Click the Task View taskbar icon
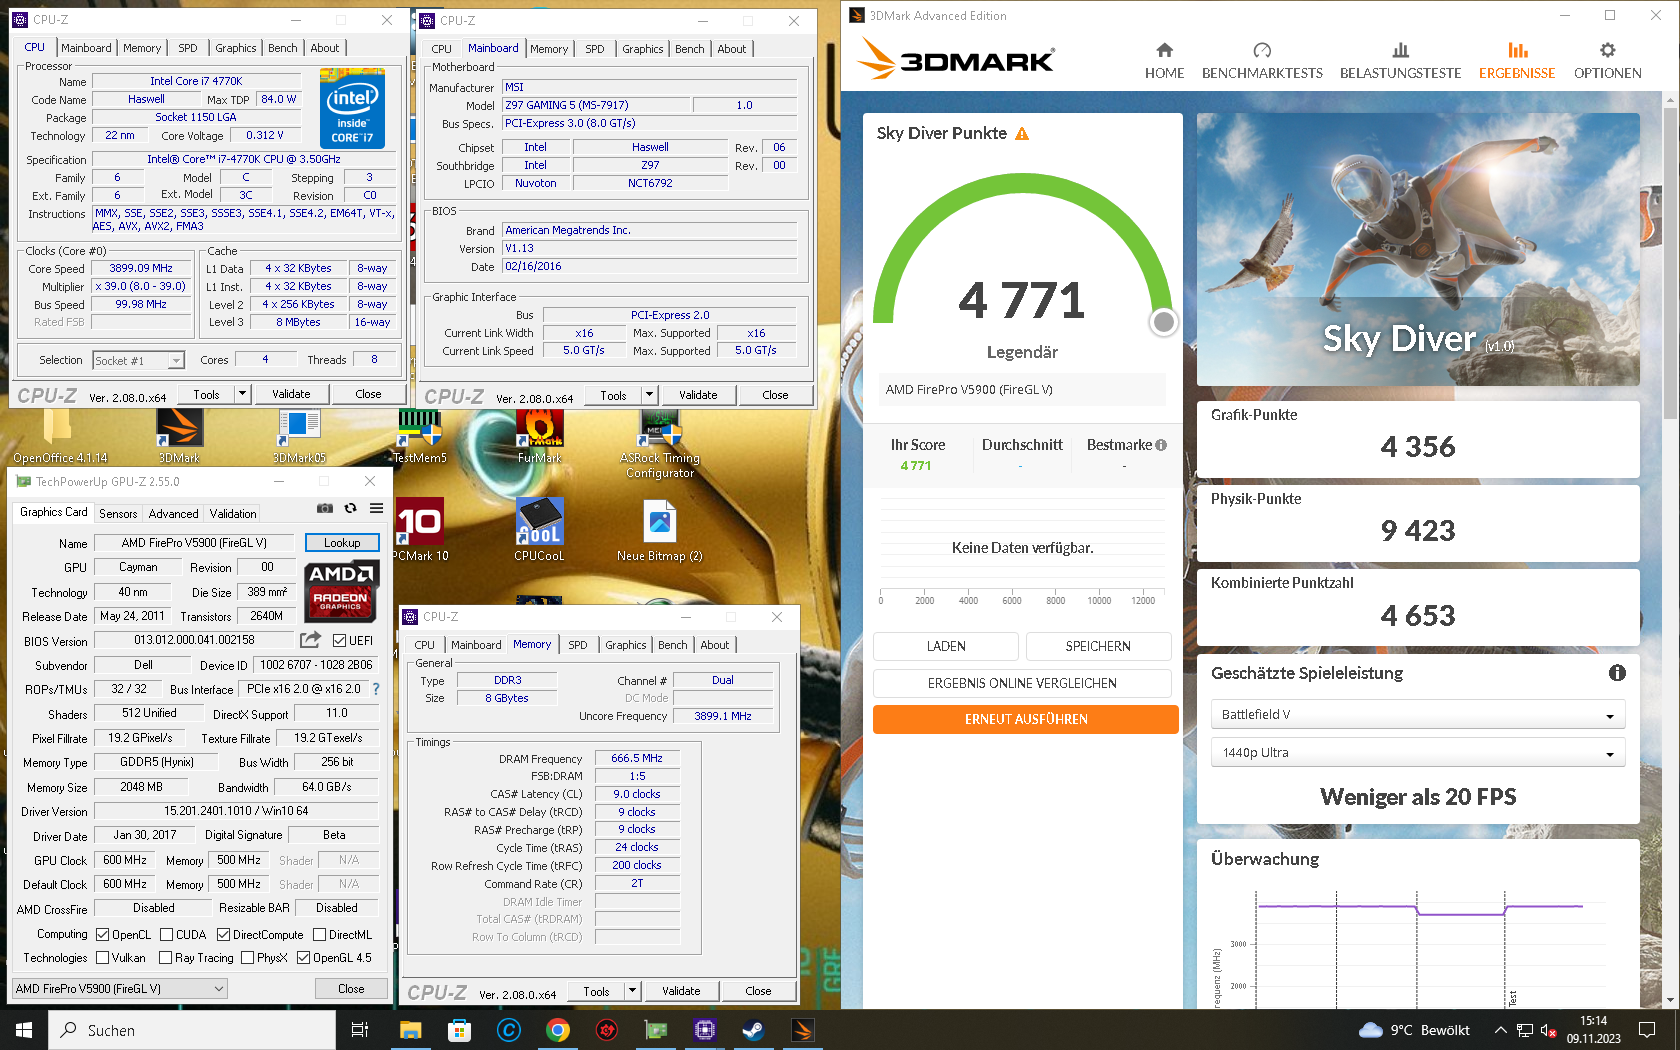This screenshot has width=1680, height=1050. (360, 1030)
